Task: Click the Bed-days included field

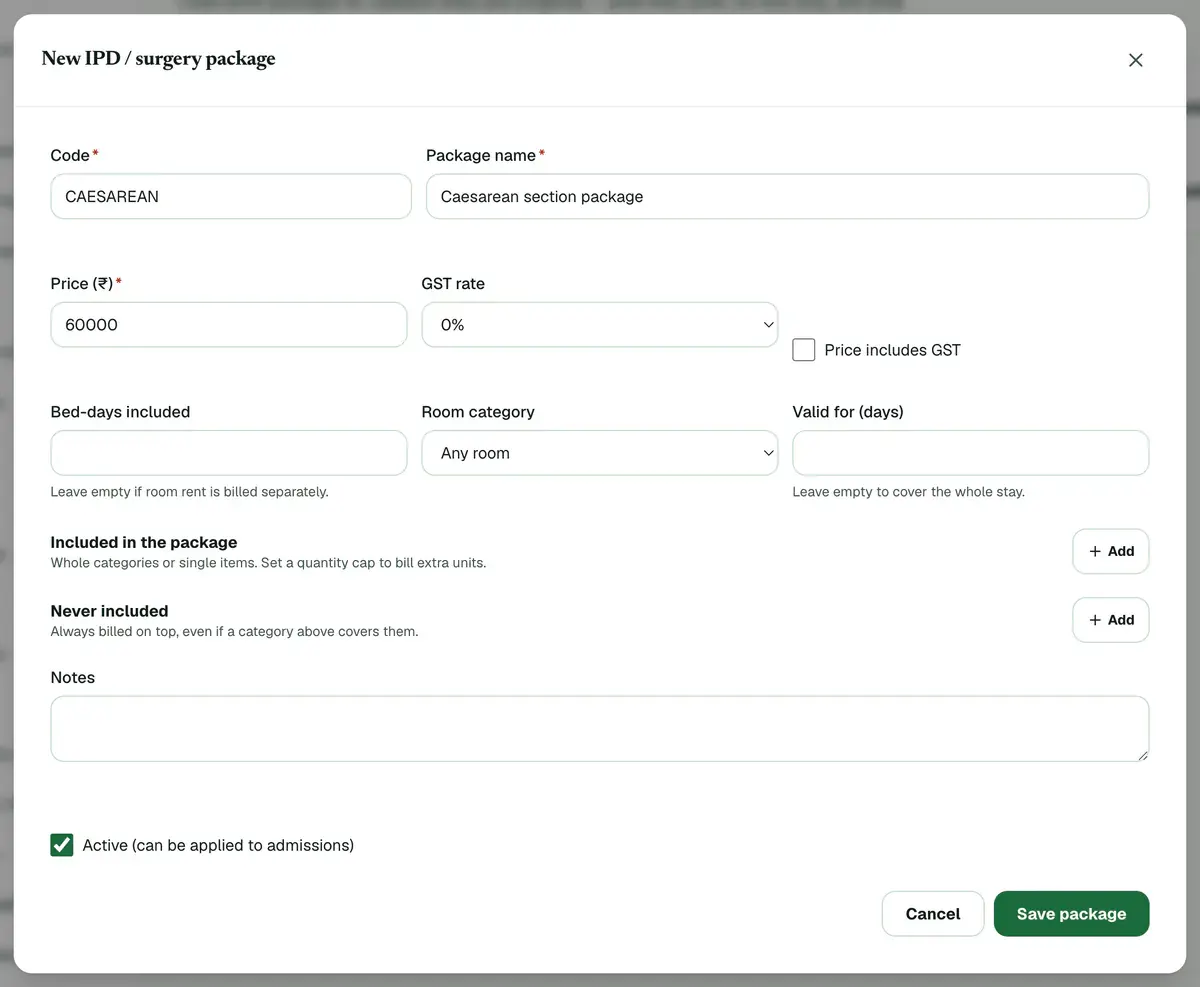Action: pos(229,453)
